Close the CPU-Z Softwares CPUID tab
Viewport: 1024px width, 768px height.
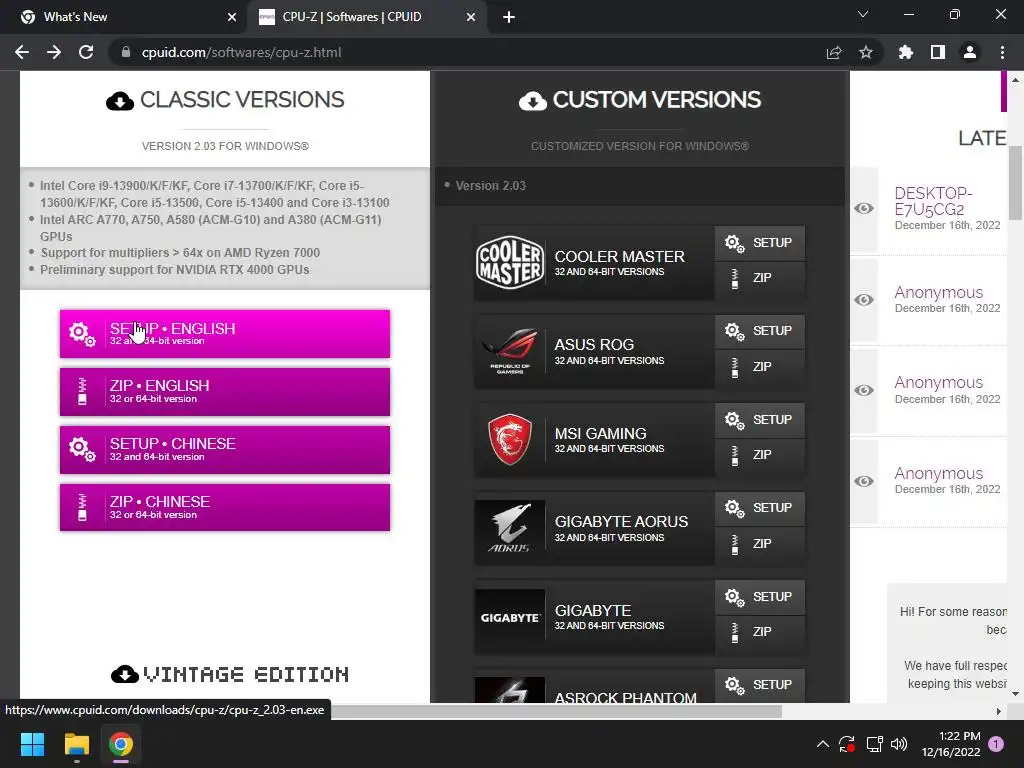click(471, 18)
